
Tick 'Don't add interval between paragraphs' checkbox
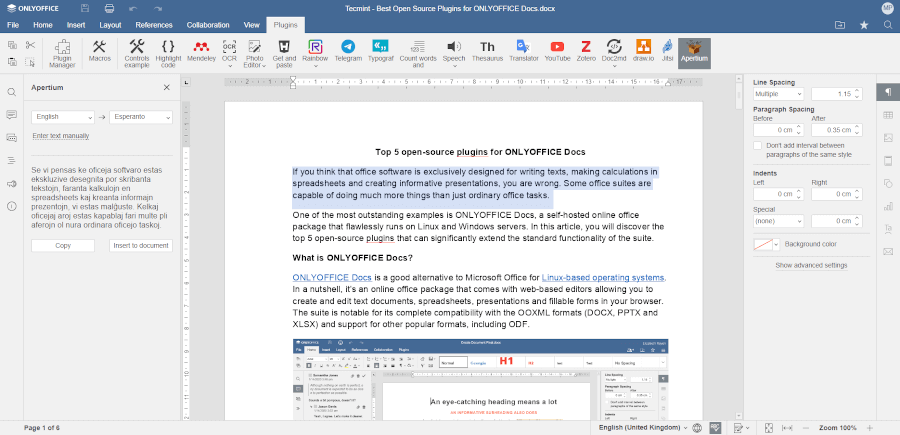pos(758,146)
